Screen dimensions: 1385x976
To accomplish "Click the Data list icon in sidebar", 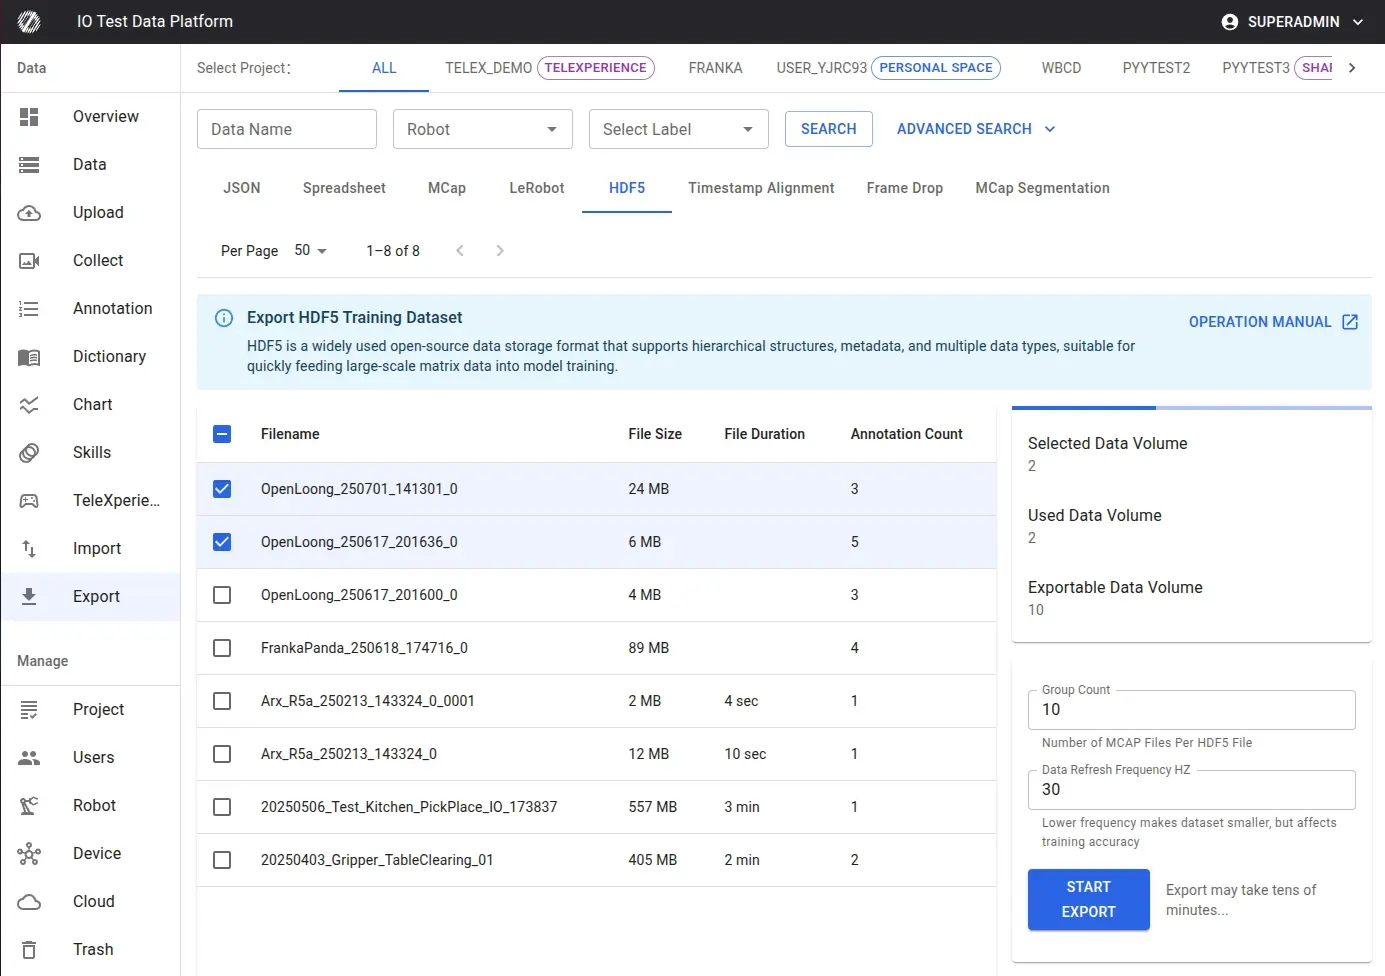I will pos(29,165).
